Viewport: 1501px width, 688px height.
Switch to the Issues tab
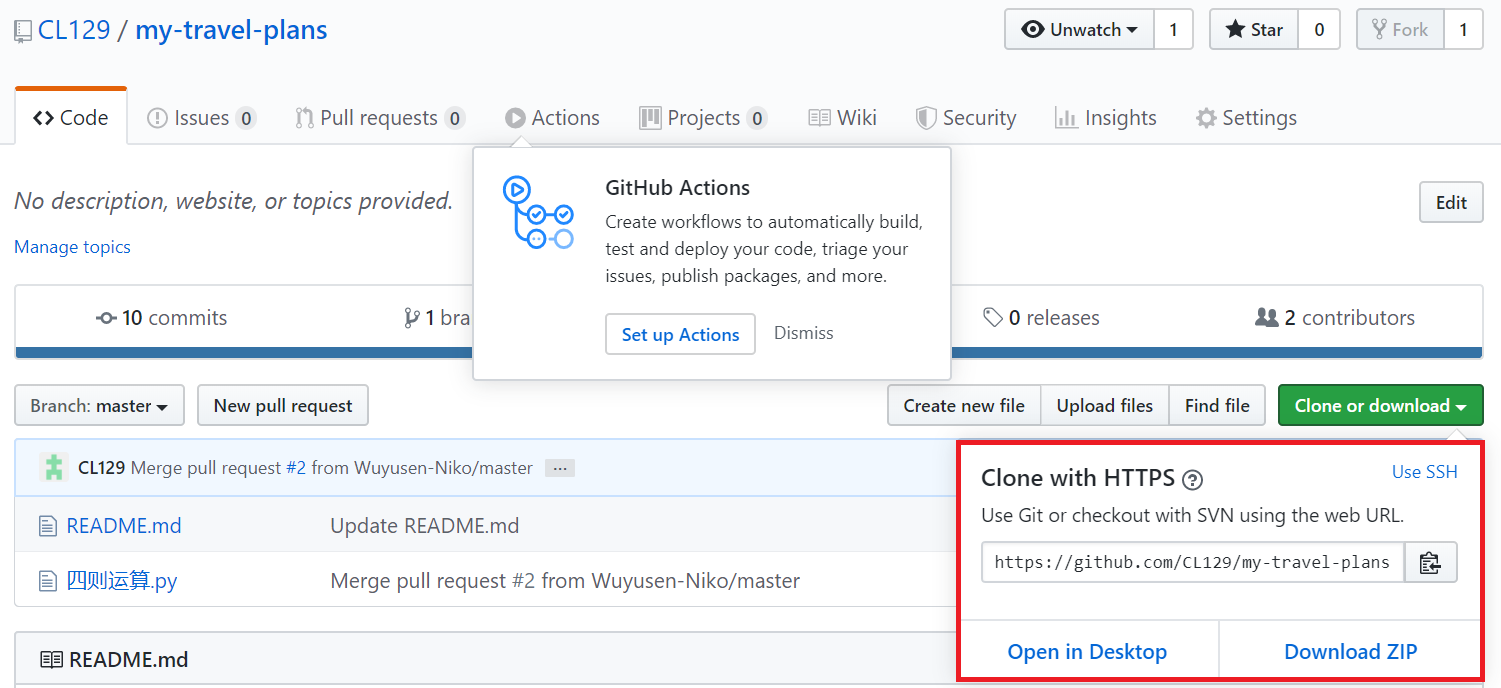pyautogui.click(x=201, y=118)
